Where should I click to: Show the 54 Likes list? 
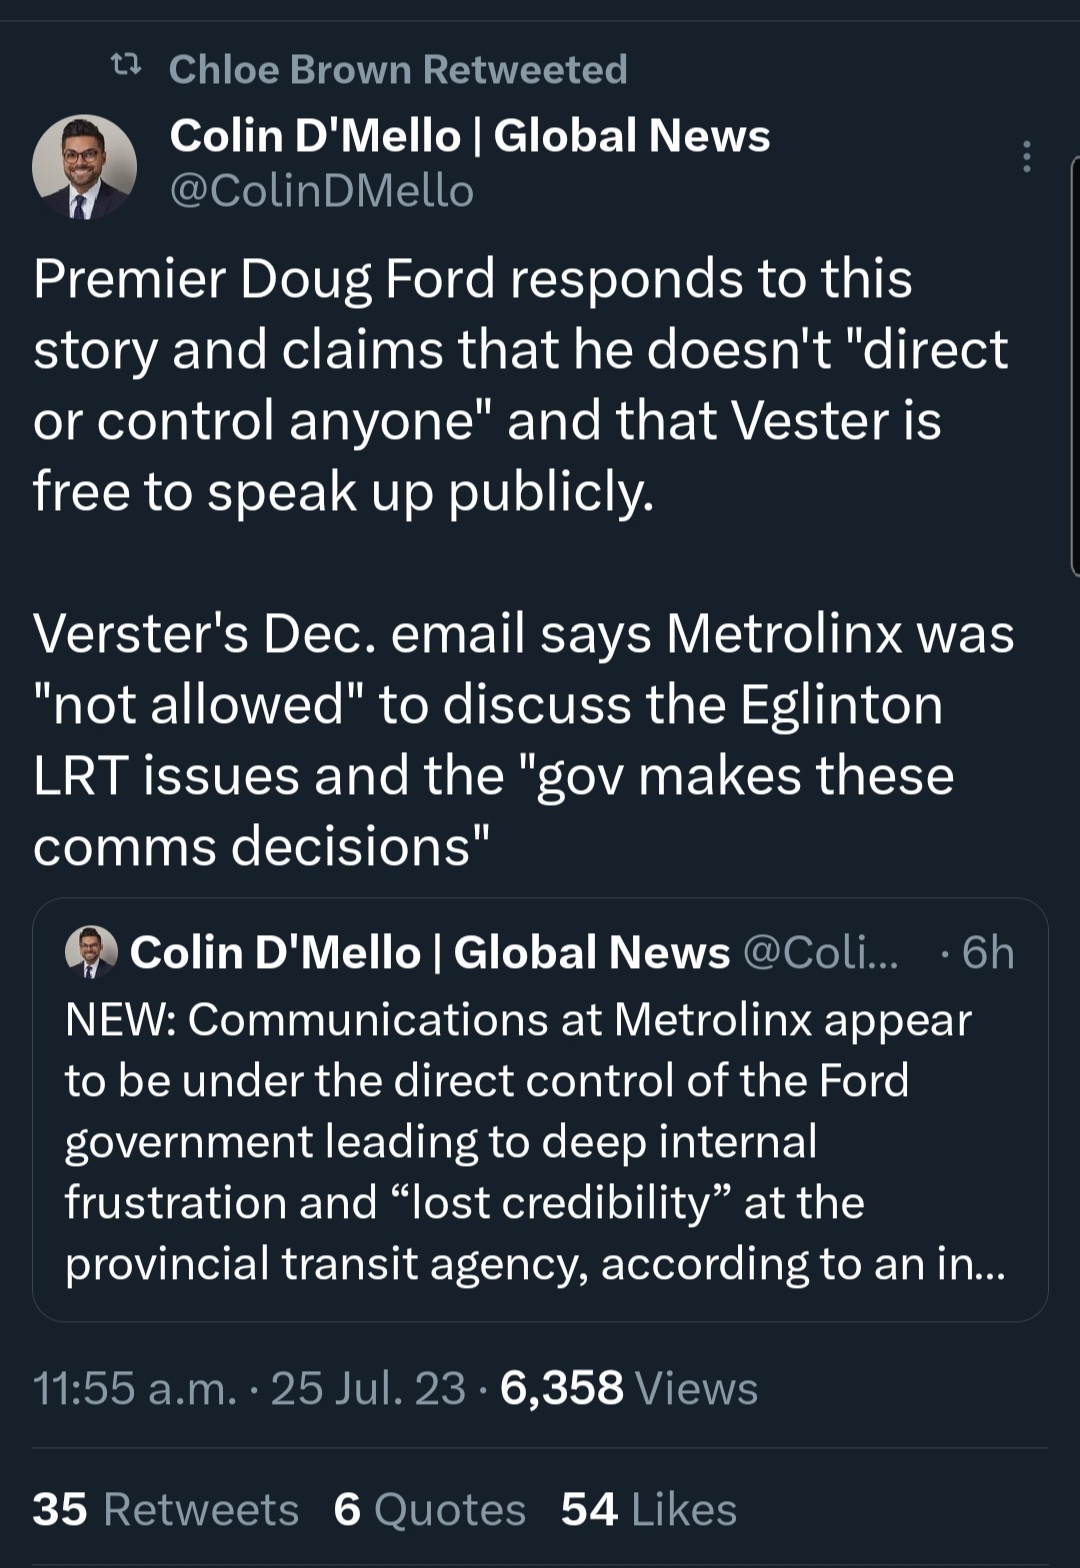coord(648,1509)
